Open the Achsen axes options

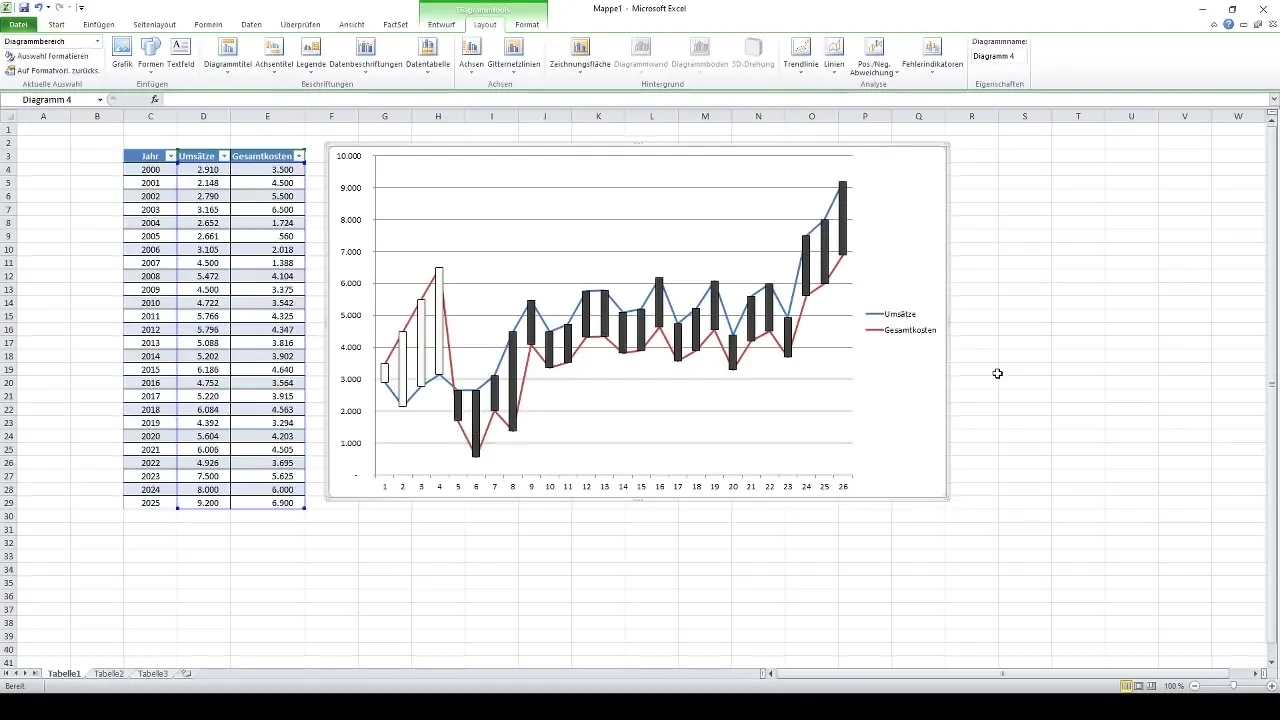tap(471, 56)
